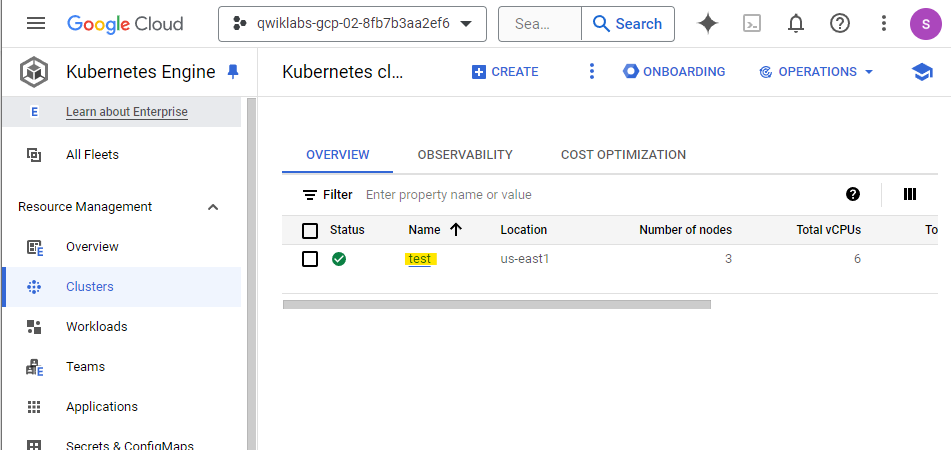Click the Status column header
Screen dimensions: 951x450
(x=347, y=230)
